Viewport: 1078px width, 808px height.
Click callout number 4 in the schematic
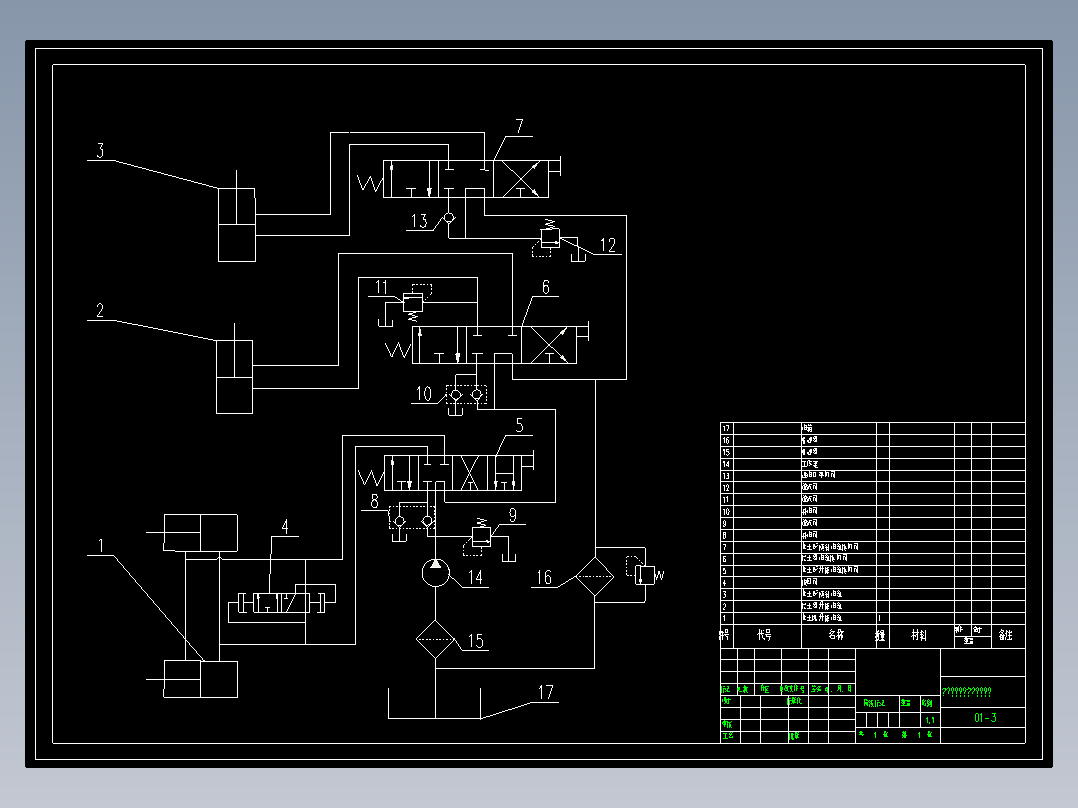click(x=285, y=527)
